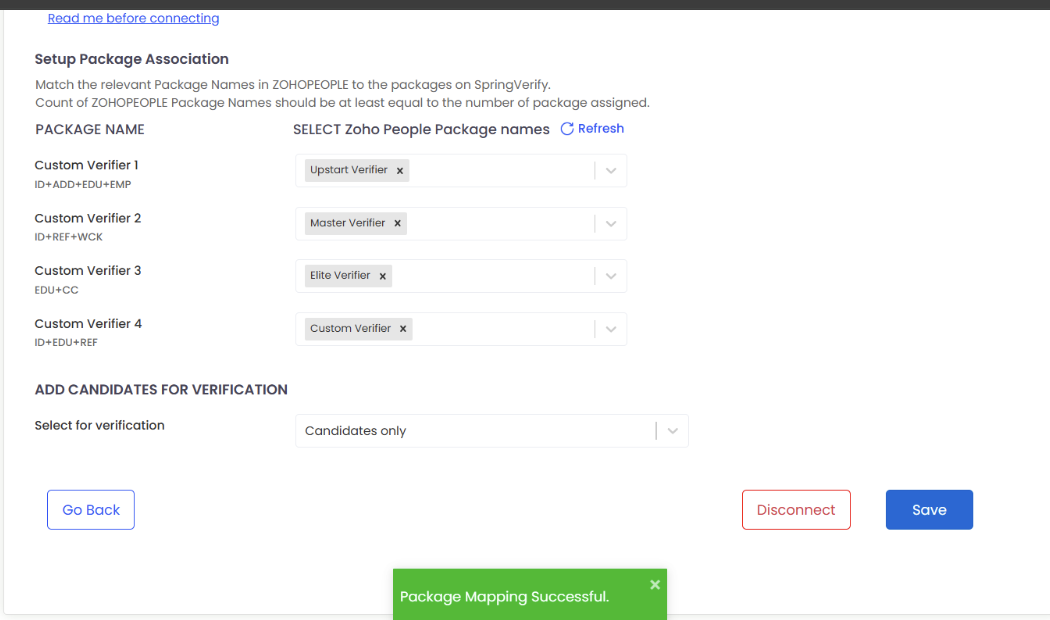This screenshot has height=620, width=1050.
Task: Open the Read me before connecting link
Action: click(x=133, y=18)
